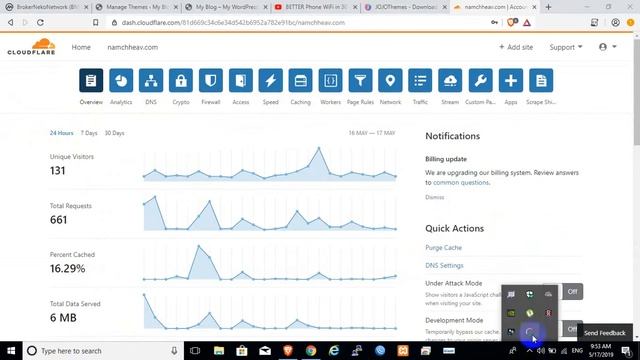
Task: Open the Brave rewards triangle icon
Action: point(527,22)
